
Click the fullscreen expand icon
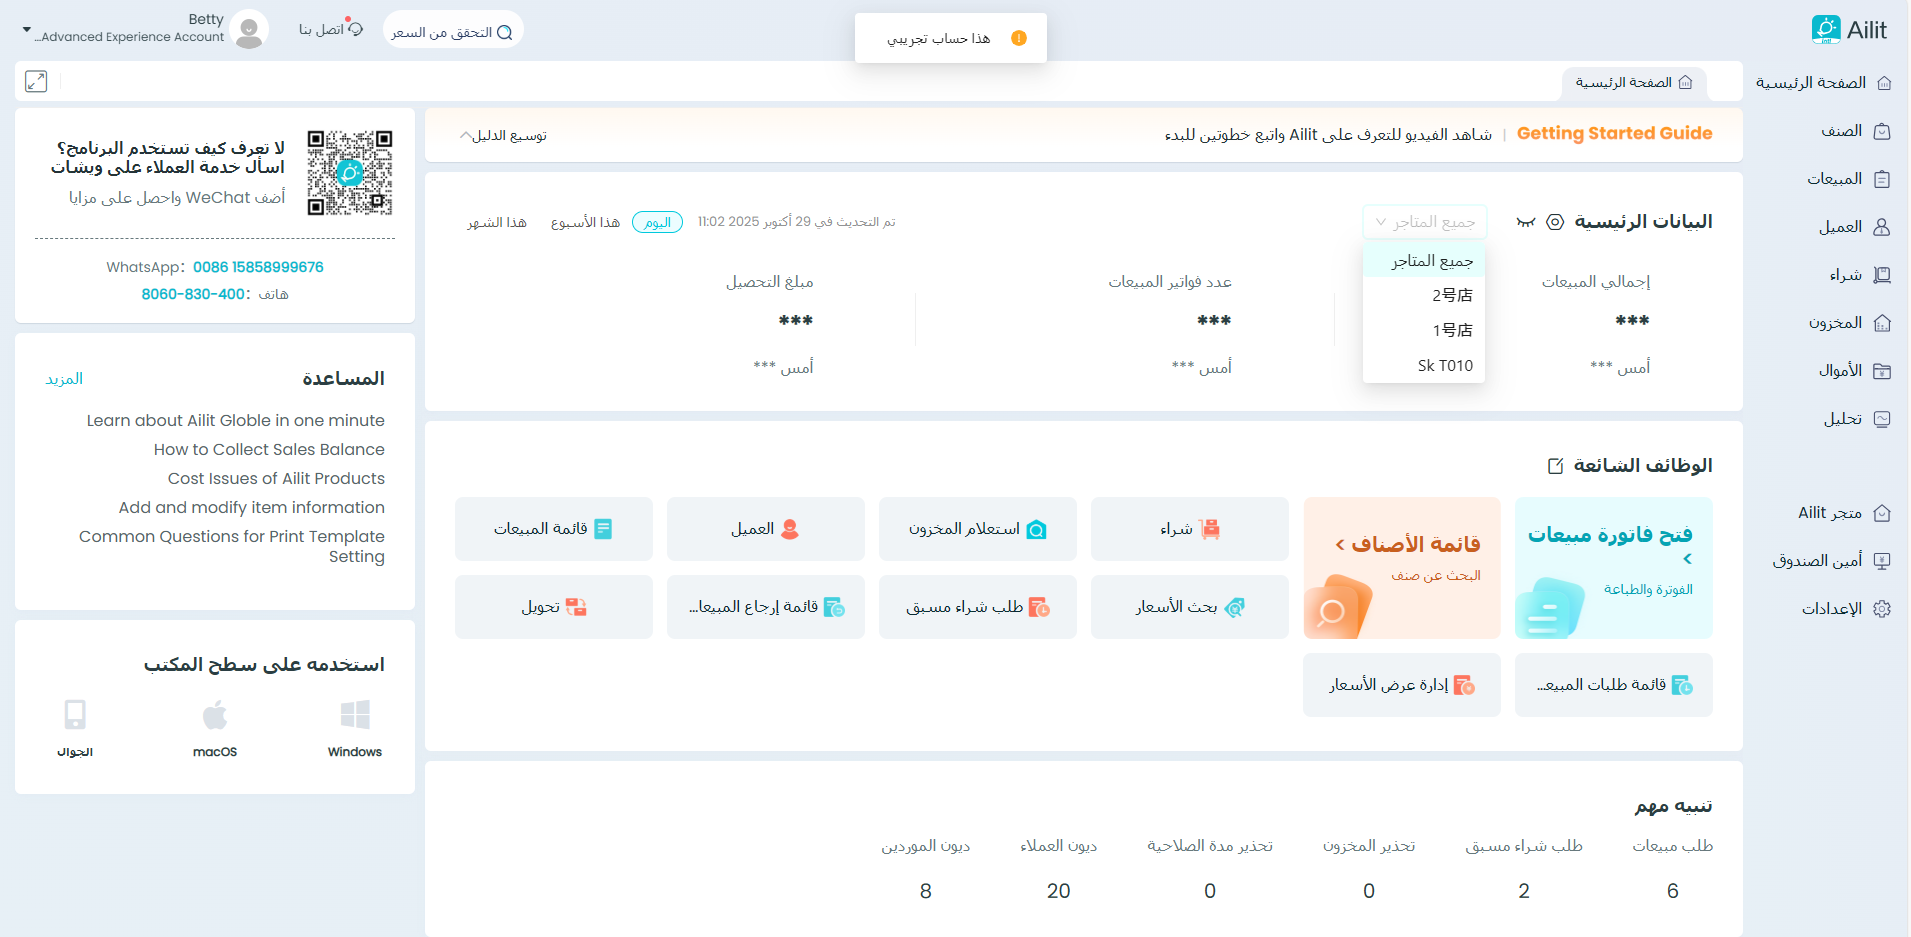pyautogui.click(x=36, y=82)
